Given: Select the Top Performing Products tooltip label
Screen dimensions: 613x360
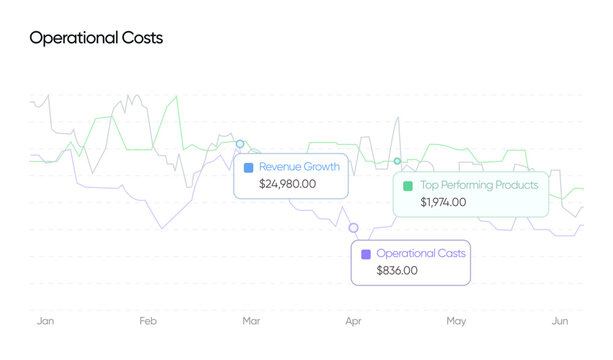Looking at the screenshot, I should 479,185.
